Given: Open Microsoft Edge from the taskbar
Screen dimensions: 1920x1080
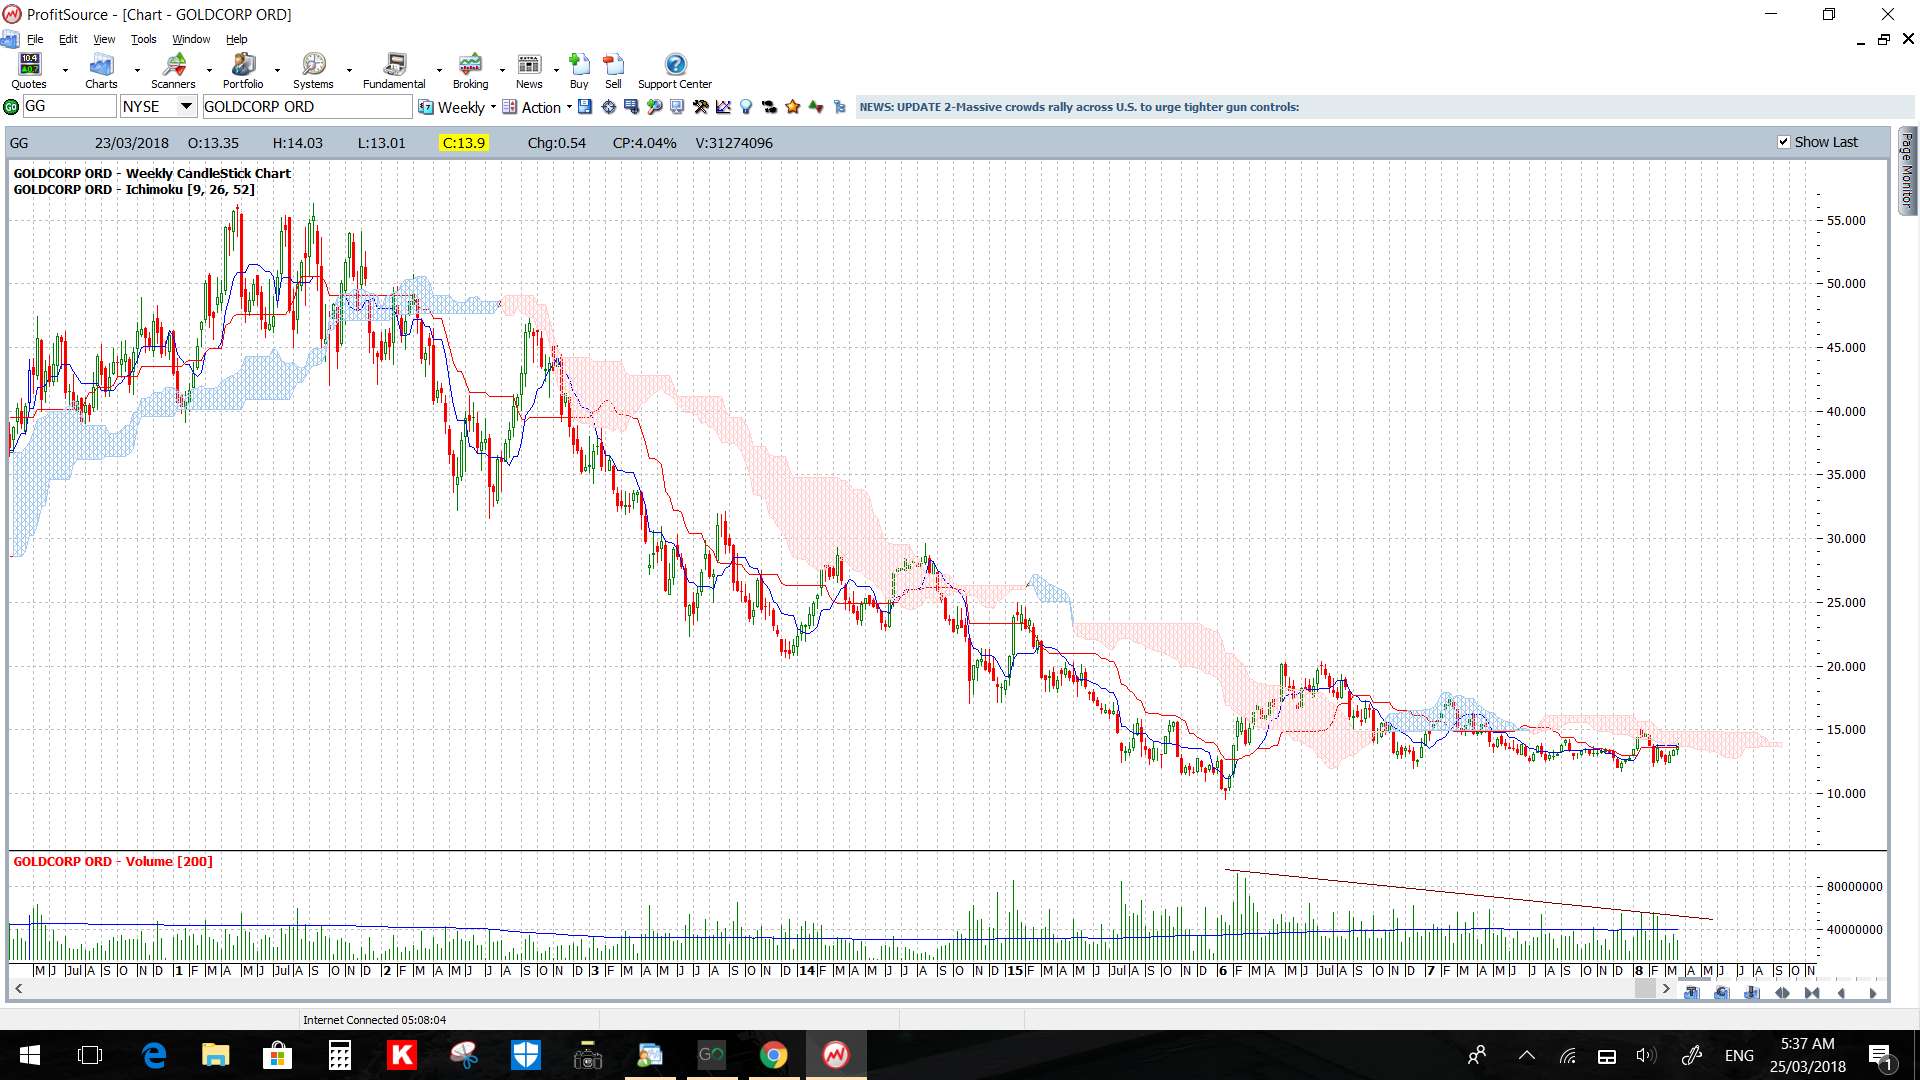Looking at the screenshot, I should [x=154, y=1055].
